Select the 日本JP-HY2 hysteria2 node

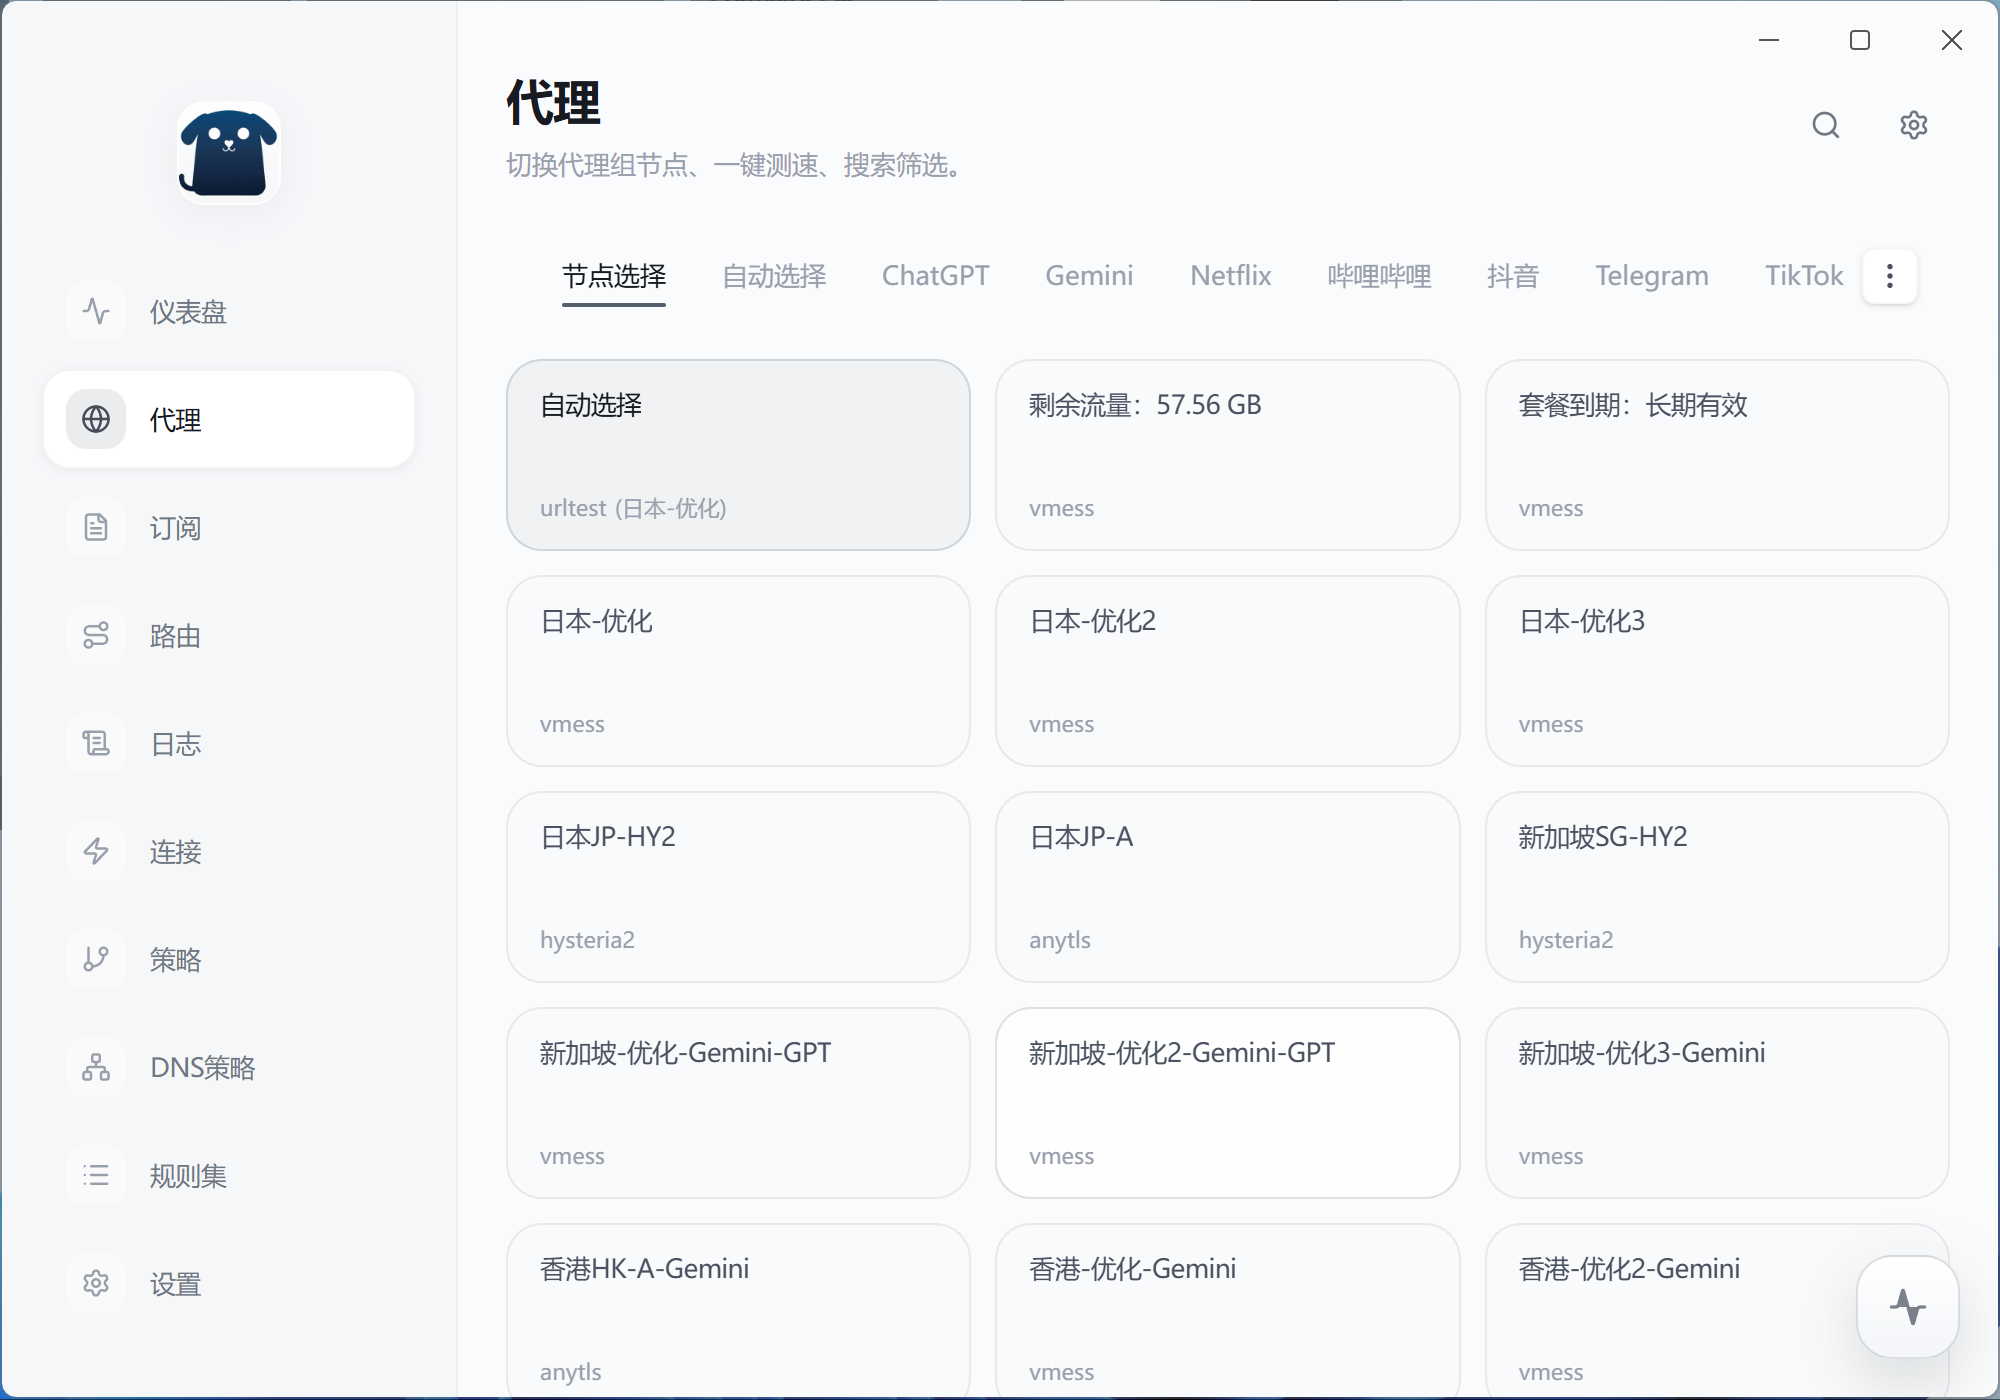tap(738, 886)
